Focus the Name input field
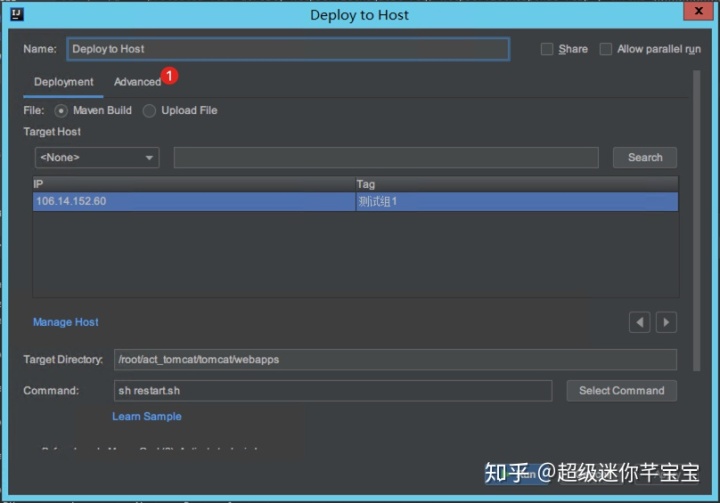The image size is (720, 503). click(288, 49)
